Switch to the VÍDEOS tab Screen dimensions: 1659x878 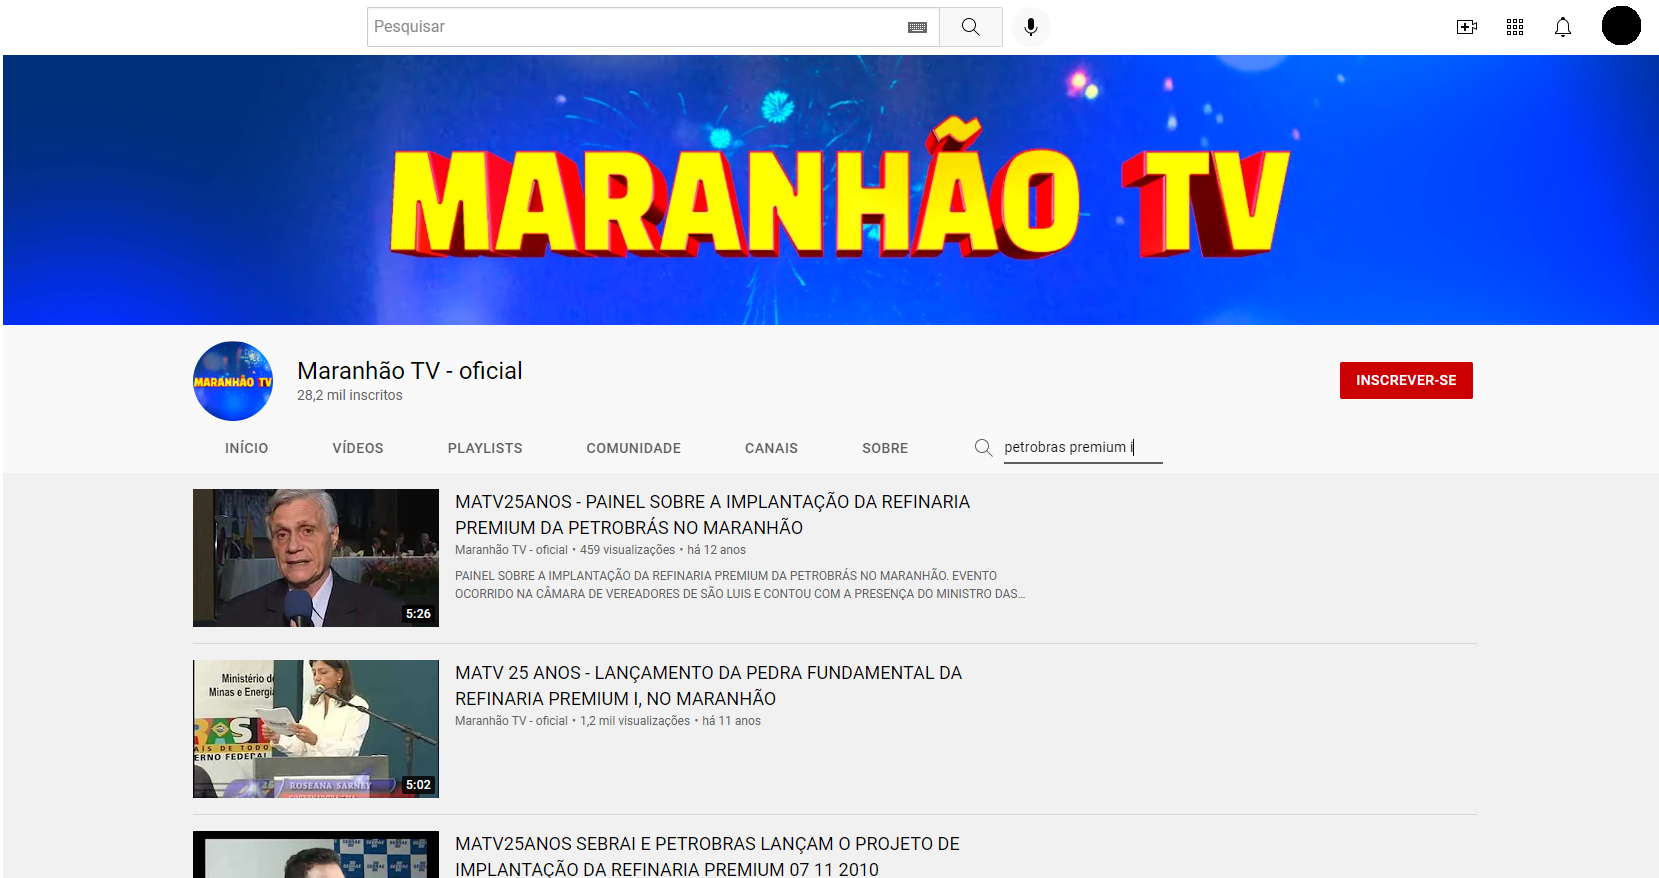coord(358,448)
